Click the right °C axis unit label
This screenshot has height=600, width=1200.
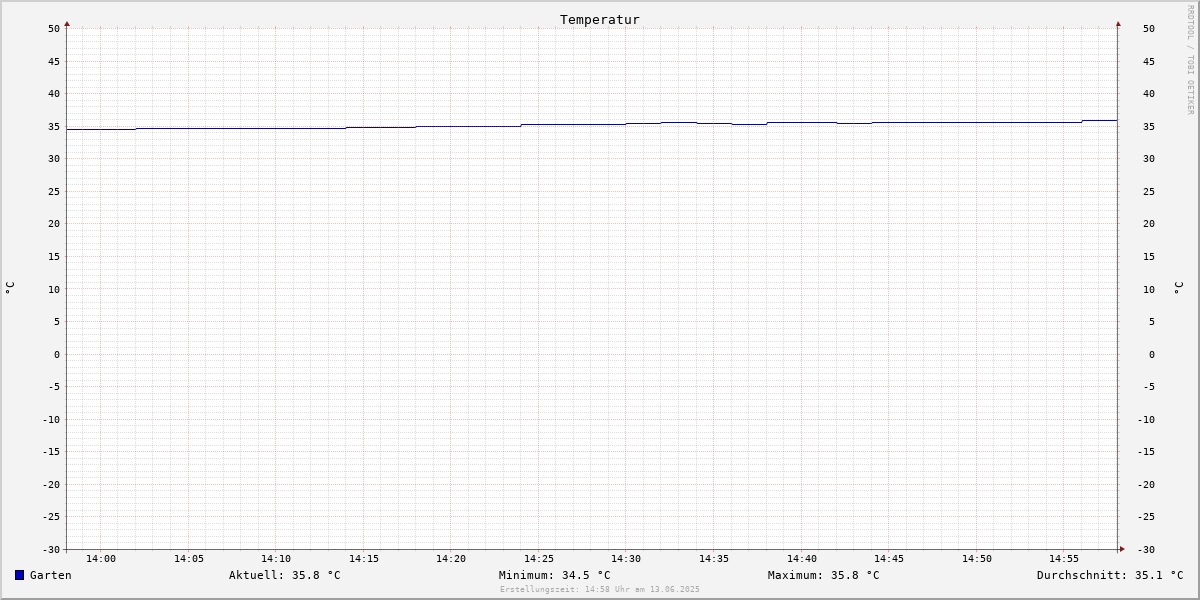[x=1178, y=288]
